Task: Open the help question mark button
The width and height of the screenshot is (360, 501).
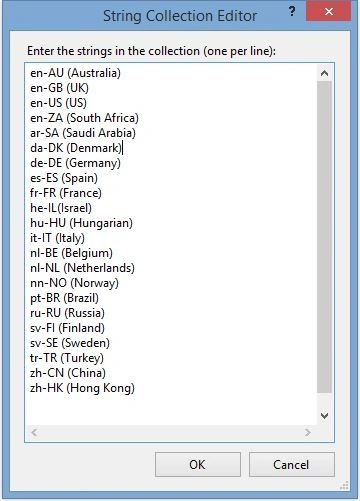Action: tap(292, 11)
